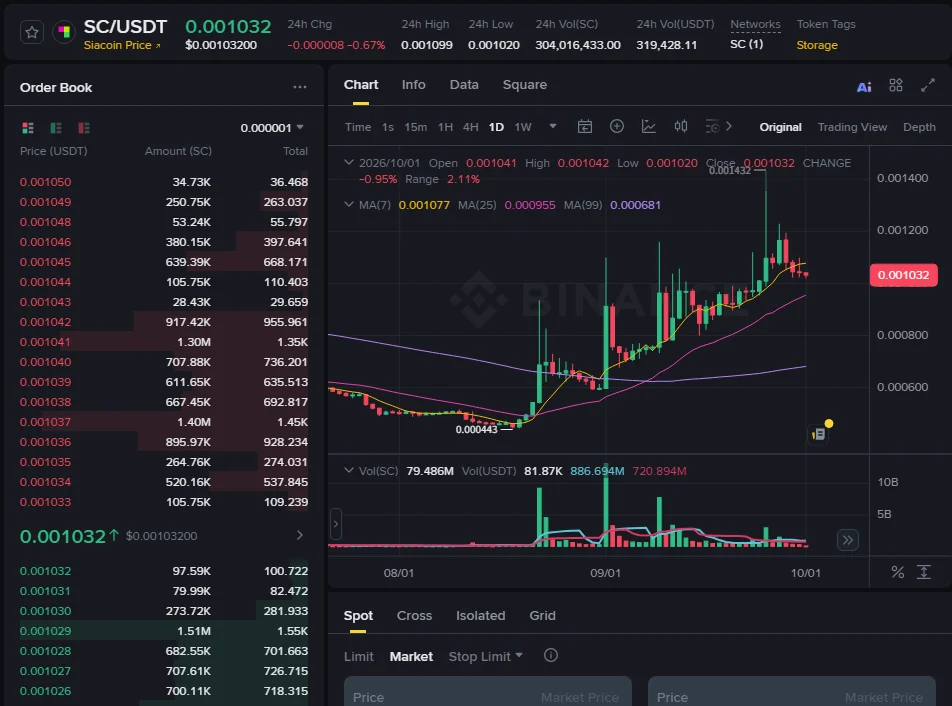Viewport: 952px width, 706px height.
Task: Open more time intervals dropdown
Action: [552, 126]
